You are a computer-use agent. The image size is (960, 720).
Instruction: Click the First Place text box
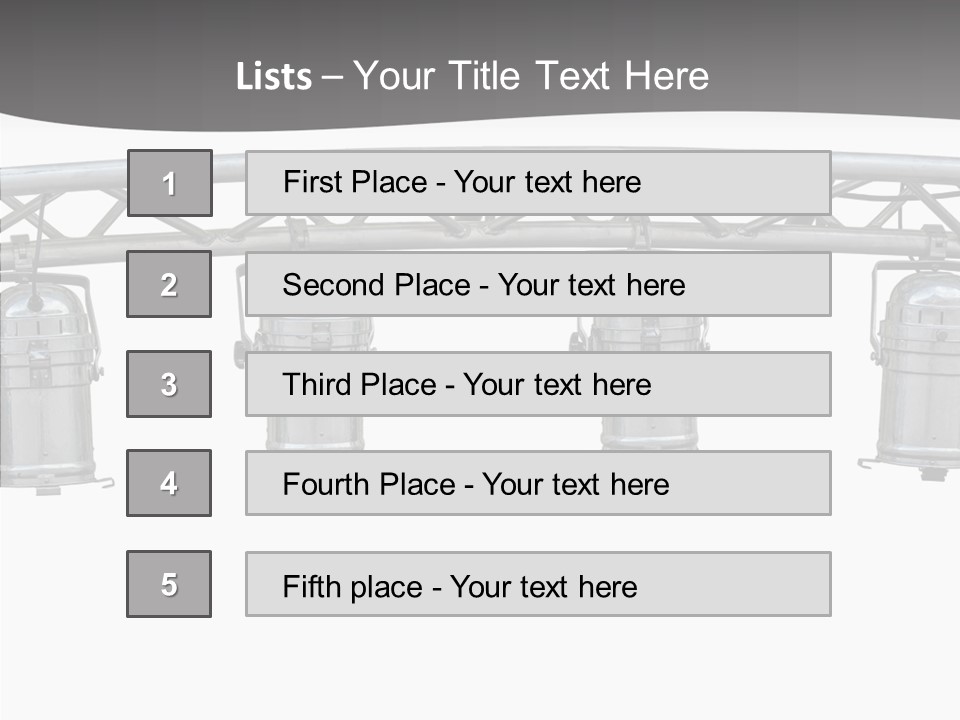click(538, 183)
